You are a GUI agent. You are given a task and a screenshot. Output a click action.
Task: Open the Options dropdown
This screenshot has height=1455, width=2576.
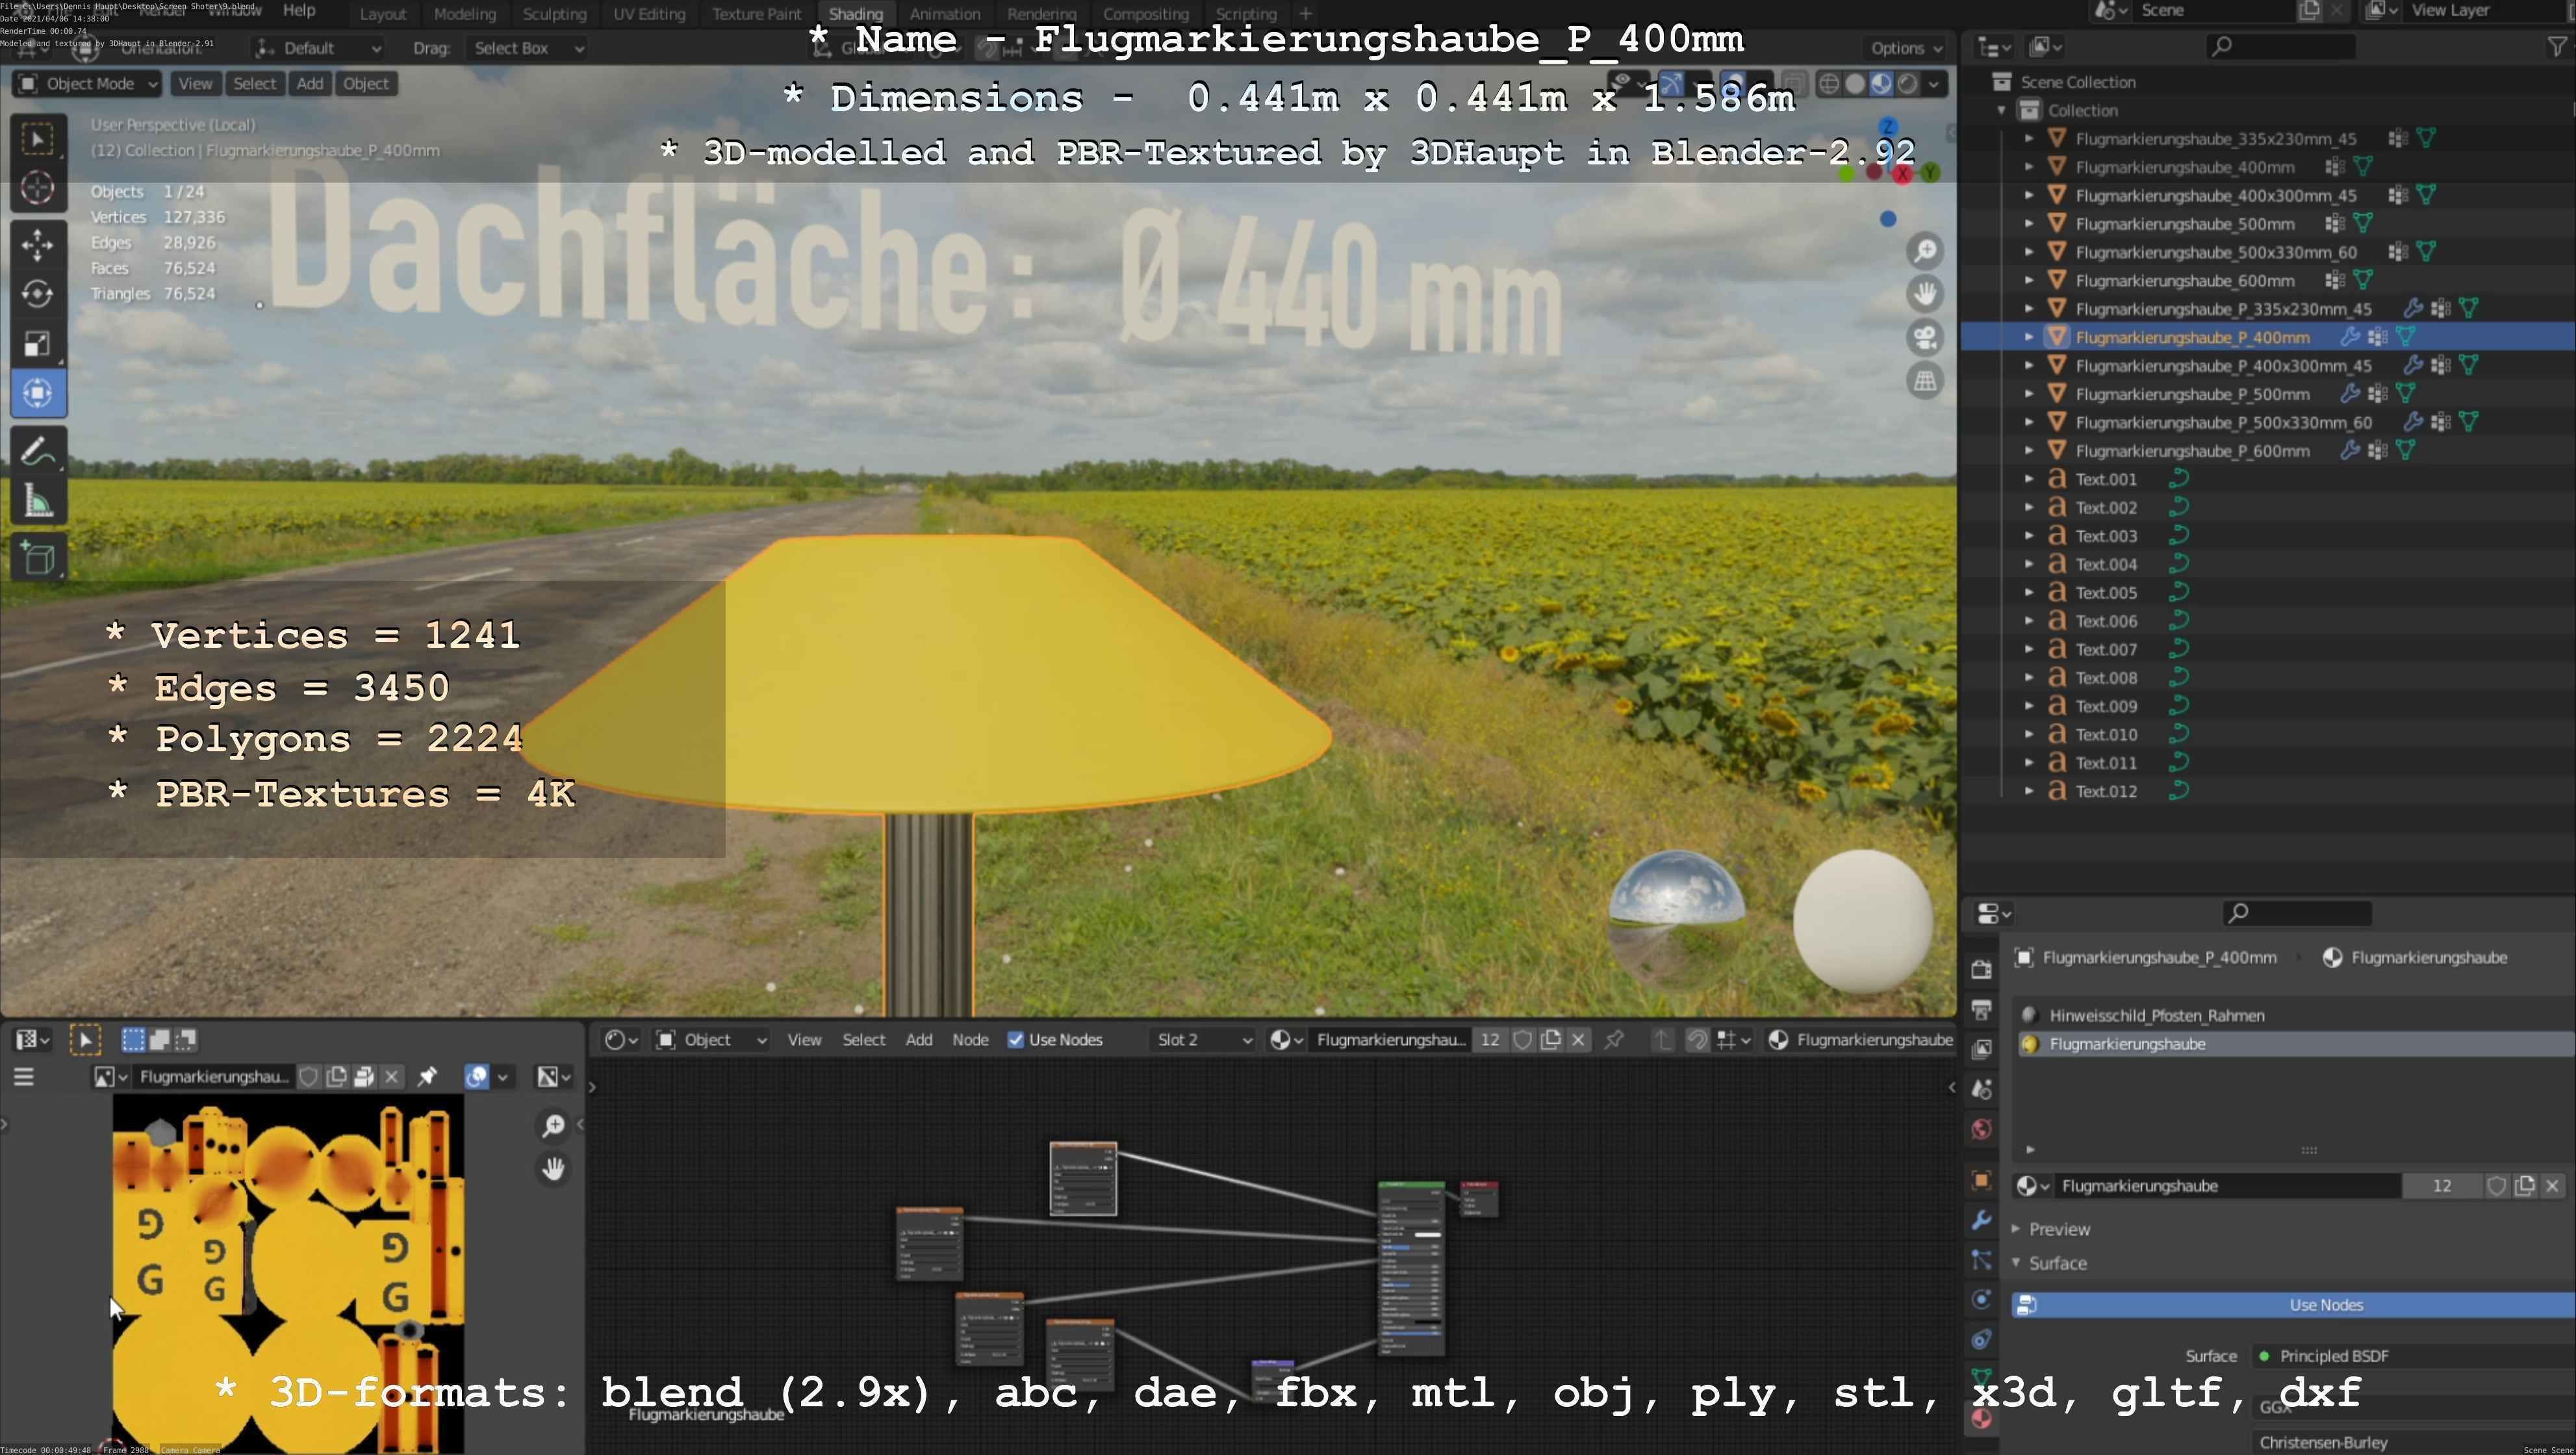pyautogui.click(x=1906, y=48)
